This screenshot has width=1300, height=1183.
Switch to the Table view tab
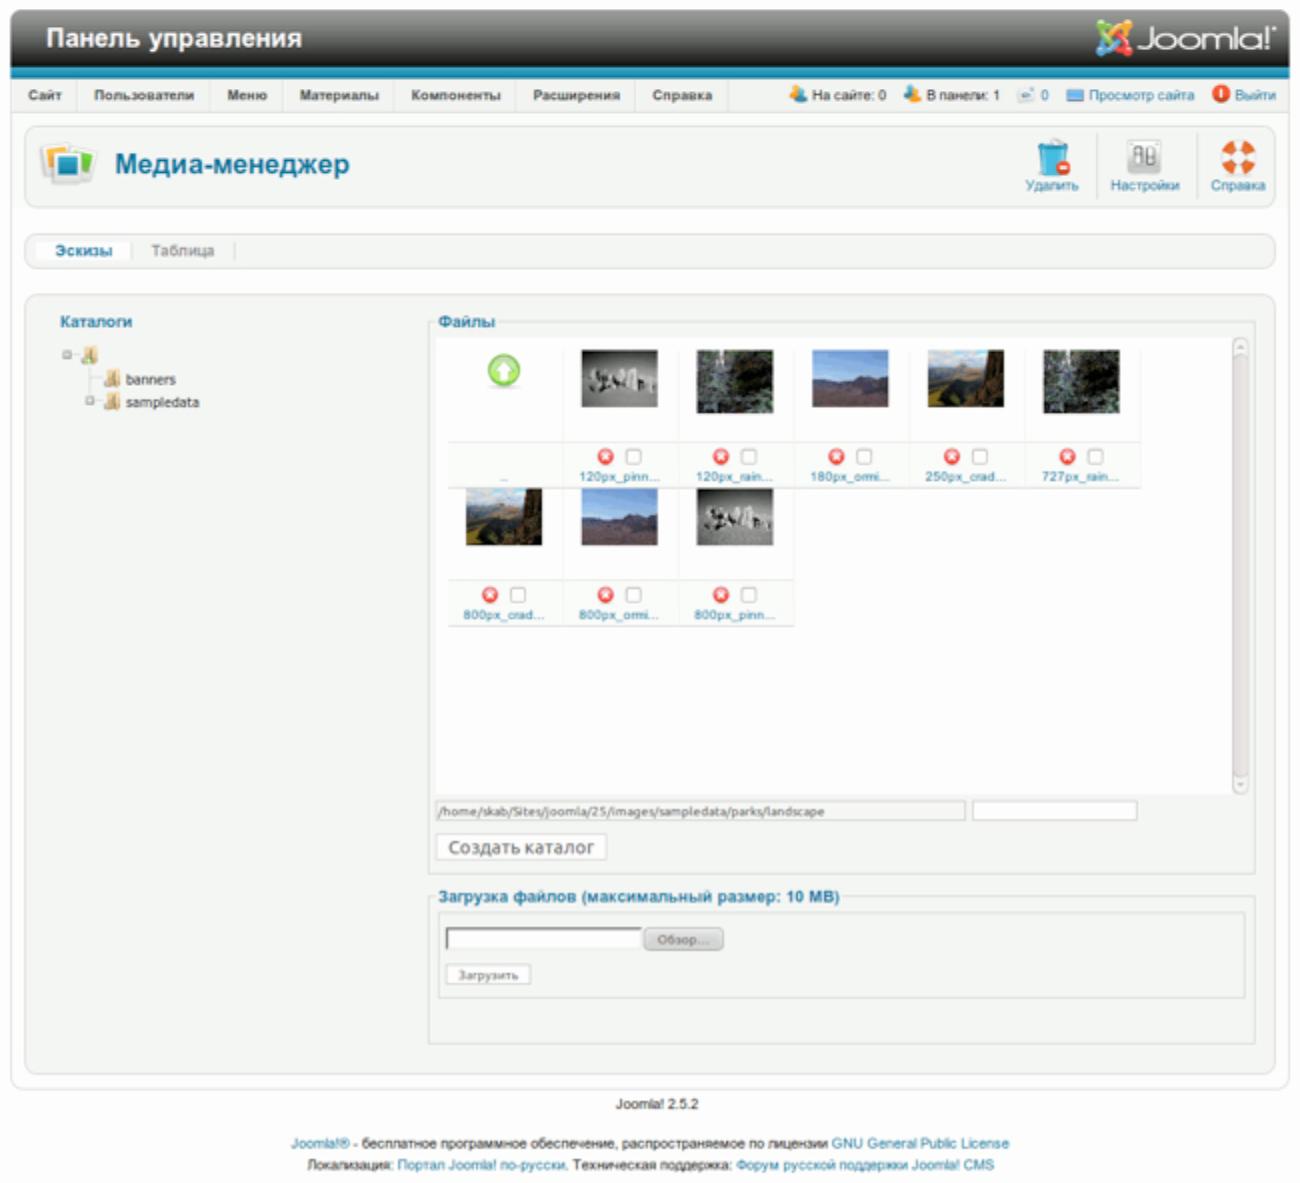182,251
